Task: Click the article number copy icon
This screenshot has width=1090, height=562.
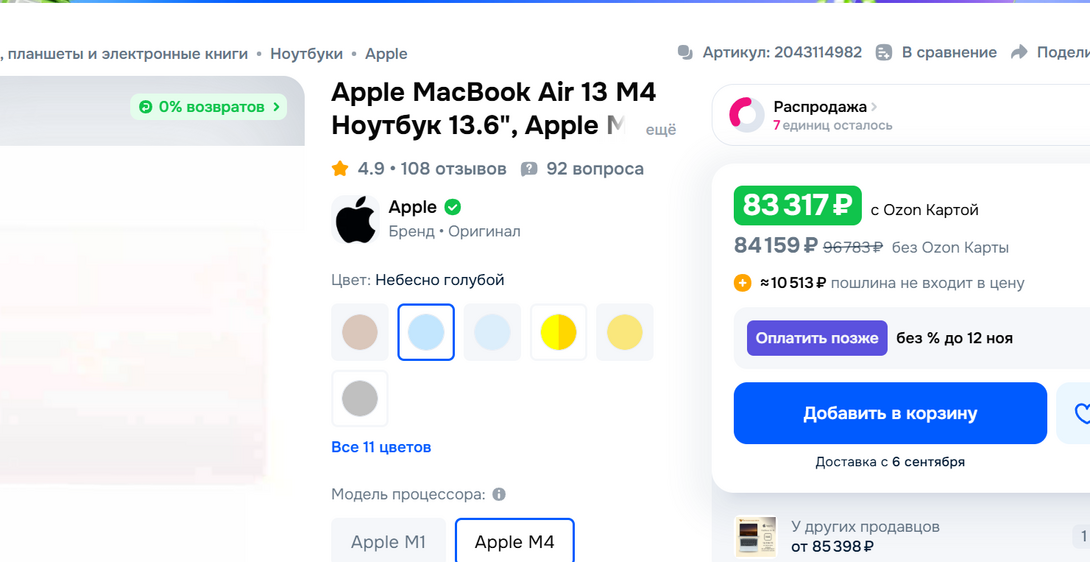Action: [x=685, y=53]
